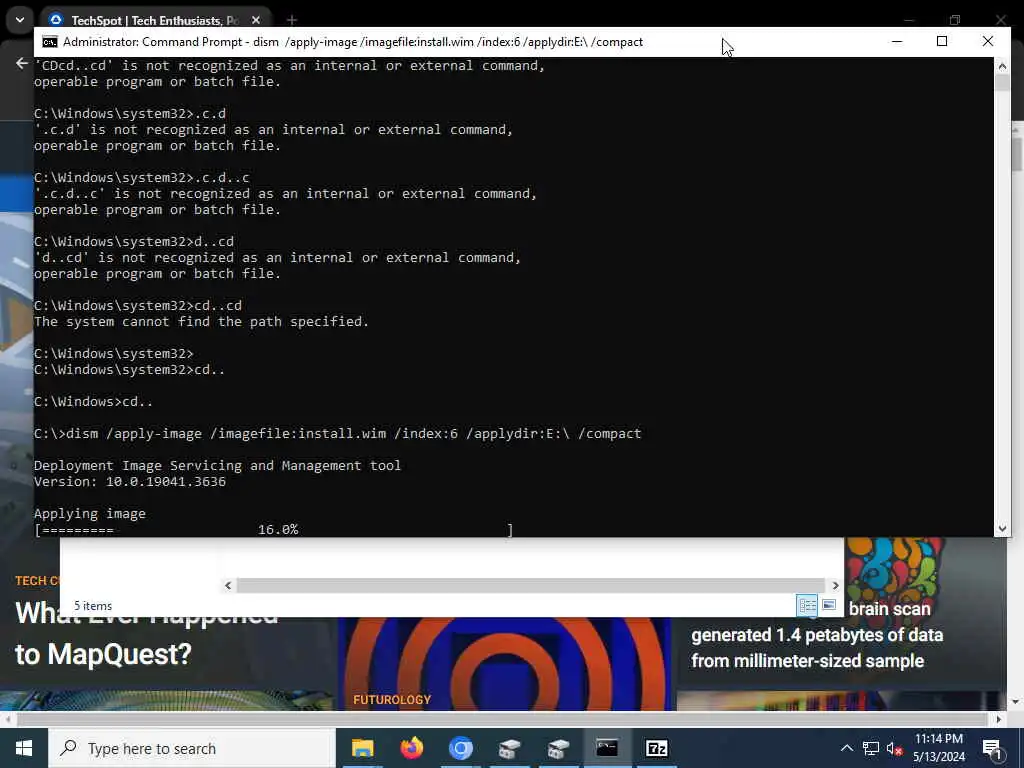Click the browser page horizontal scrollbar
This screenshot has width=1024, height=768.
coord(503,719)
